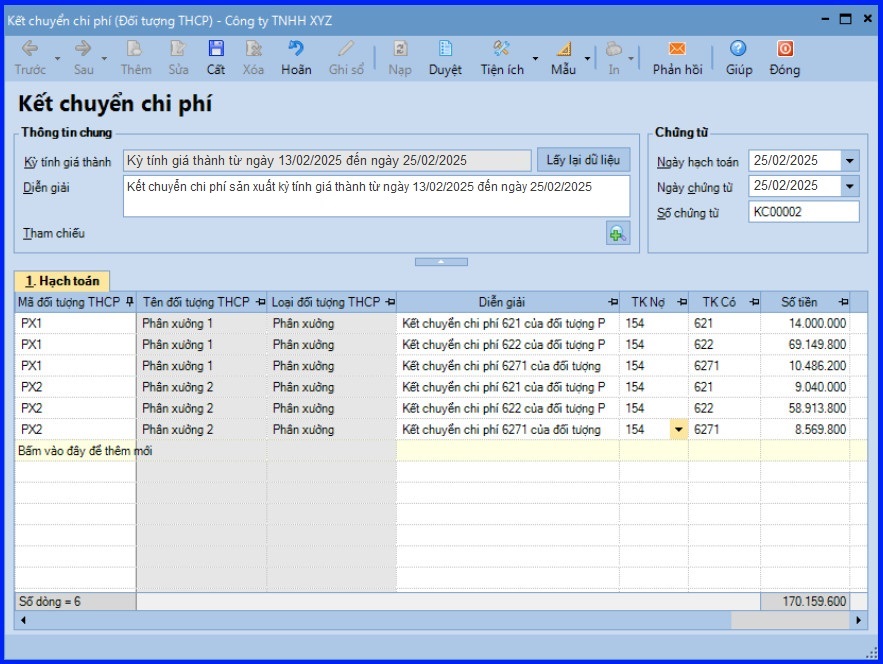883x664 pixels.
Task: Click Lấy lại dữ liệu button
Action: click(x=584, y=160)
